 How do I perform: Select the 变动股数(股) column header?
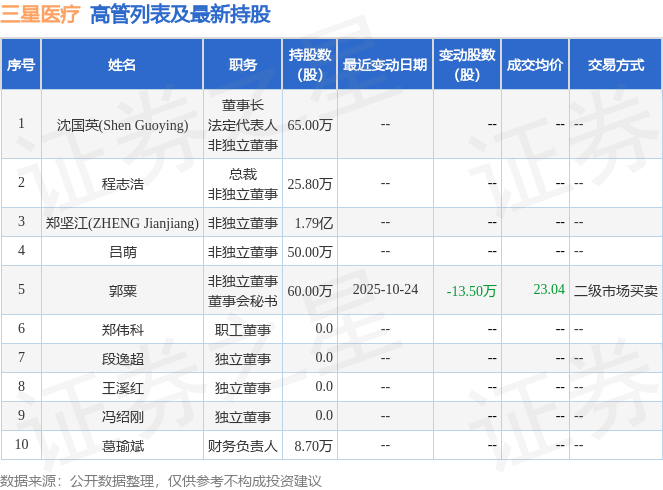[467, 65]
